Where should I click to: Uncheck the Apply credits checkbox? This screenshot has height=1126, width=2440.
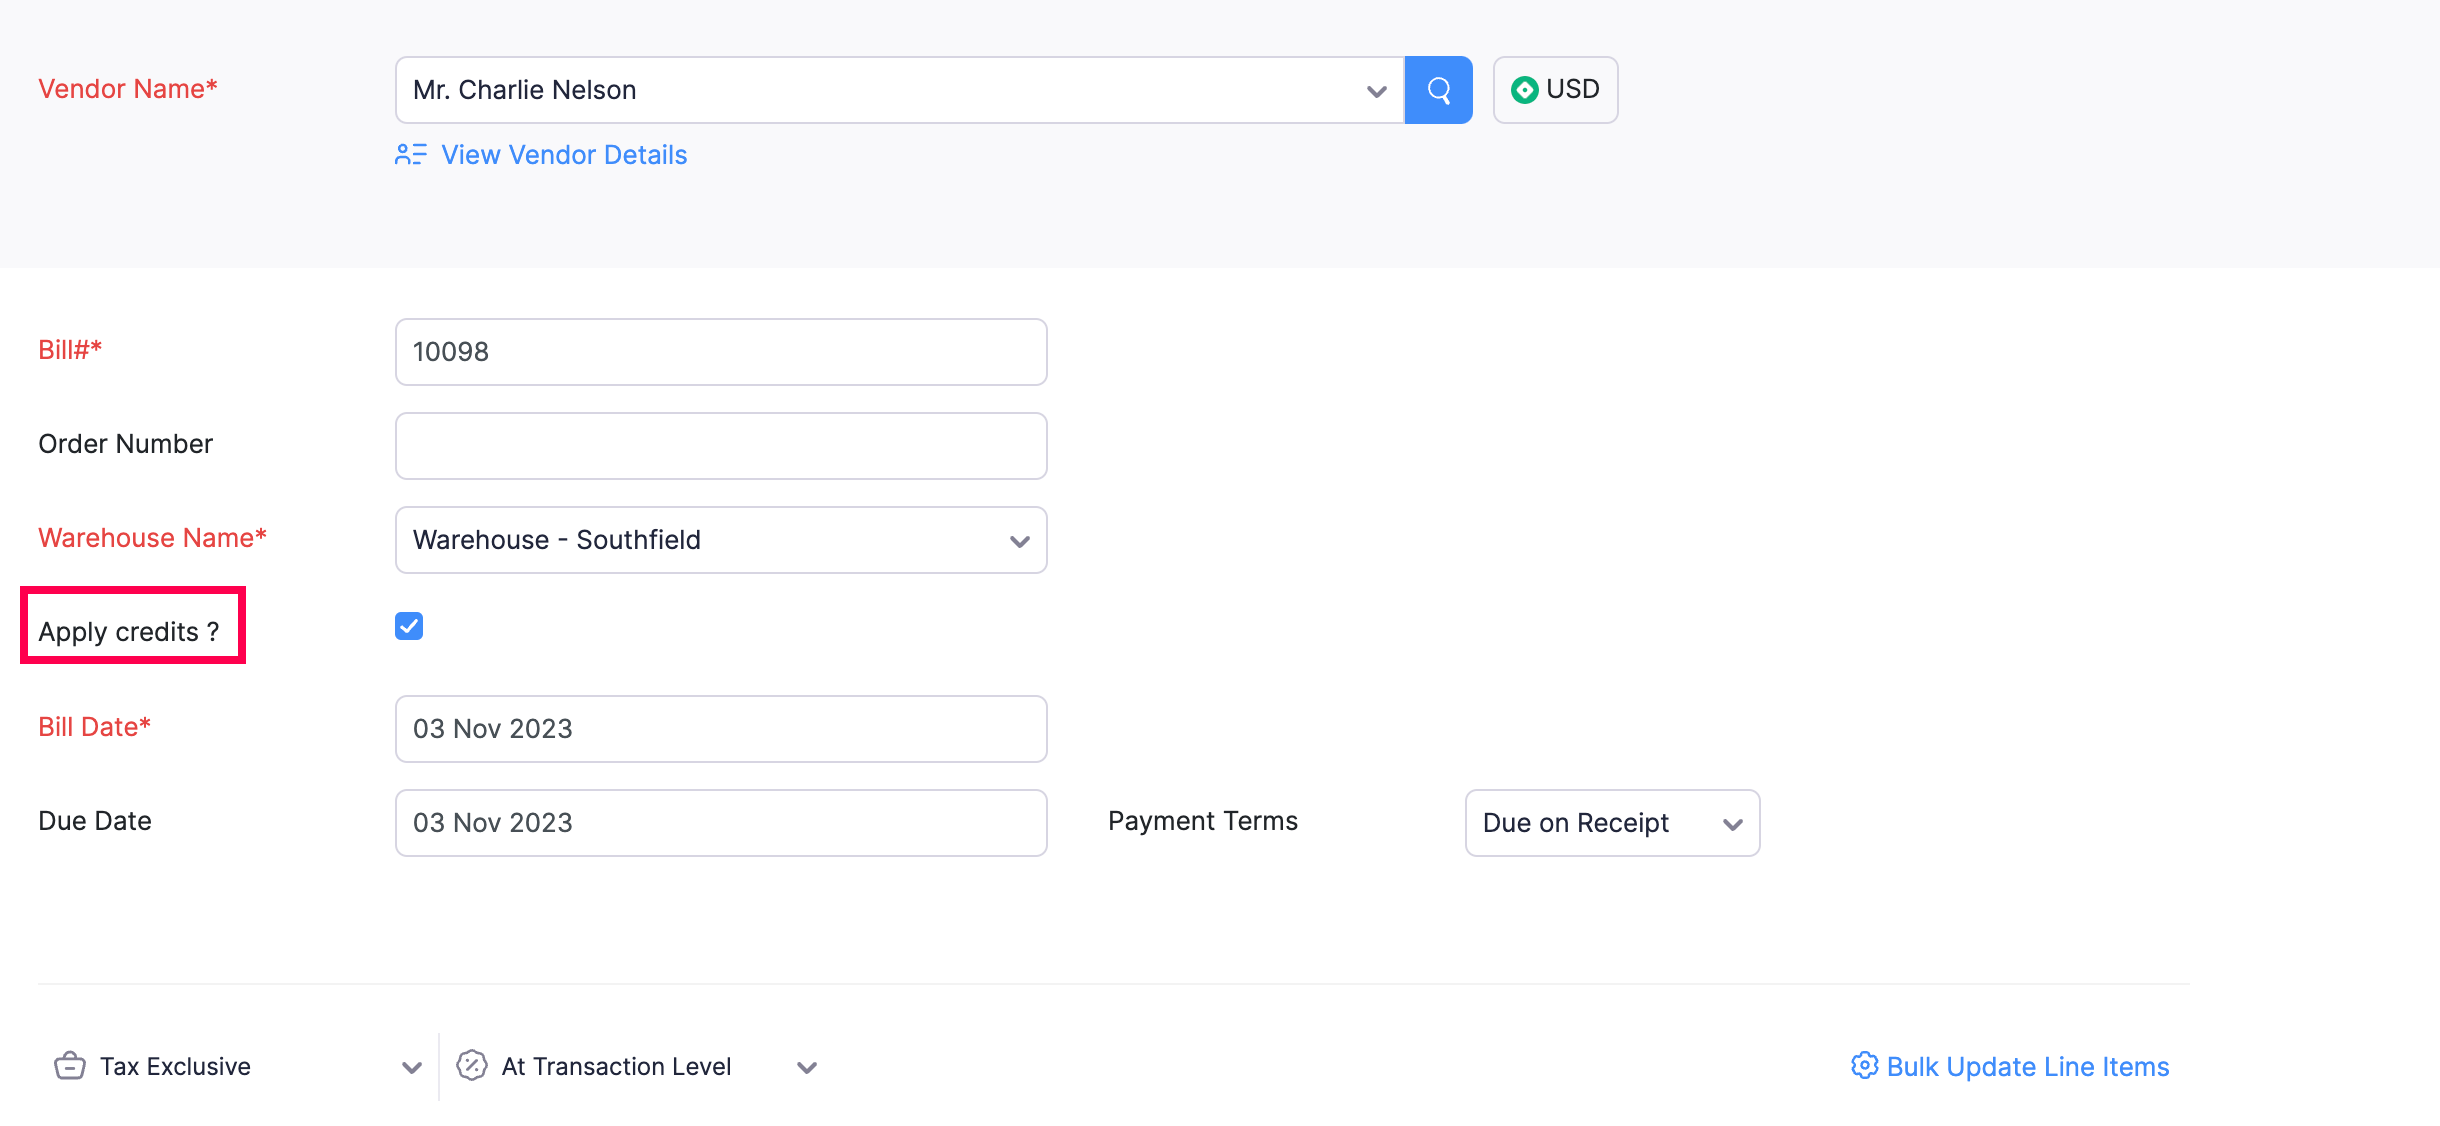coord(409,626)
